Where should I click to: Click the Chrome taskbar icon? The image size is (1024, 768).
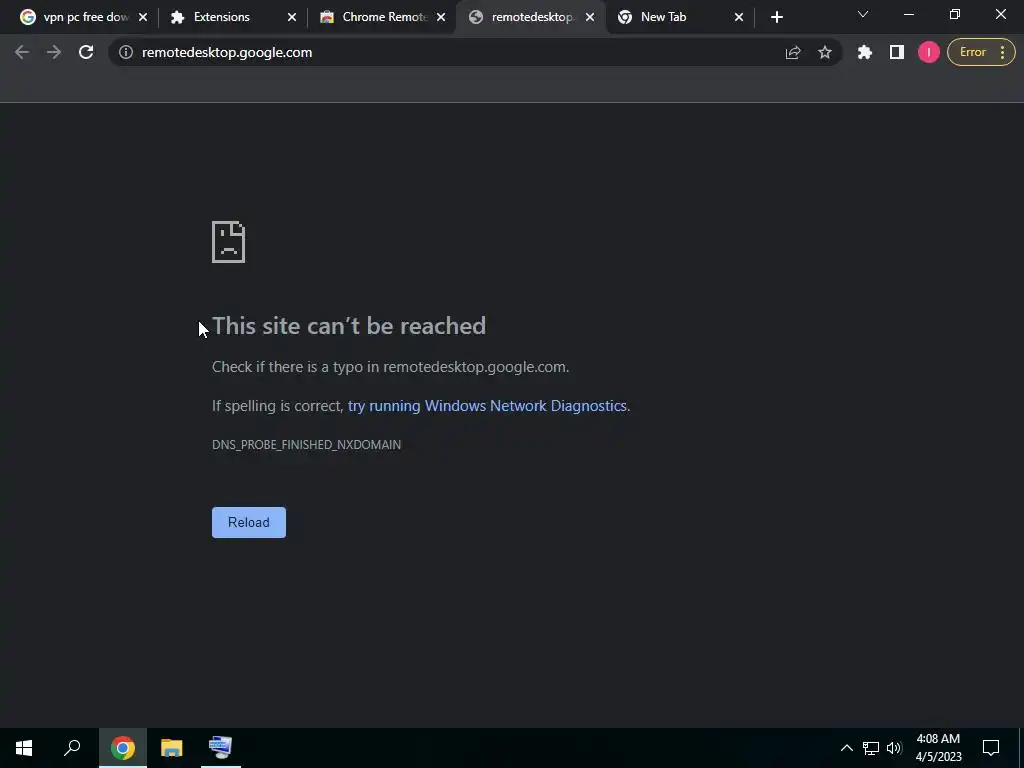coord(123,748)
